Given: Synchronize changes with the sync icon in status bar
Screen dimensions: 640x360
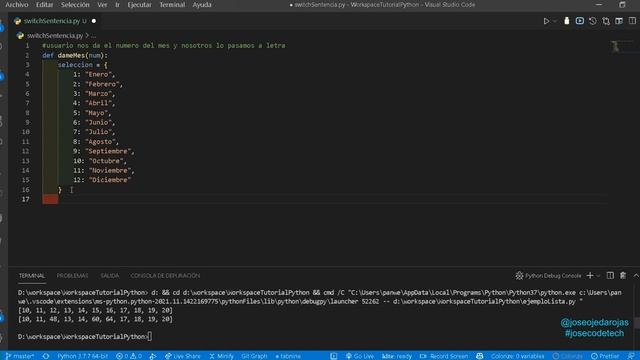Looking at the screenshot, I should pyautogui.click(x=46, y=356).
